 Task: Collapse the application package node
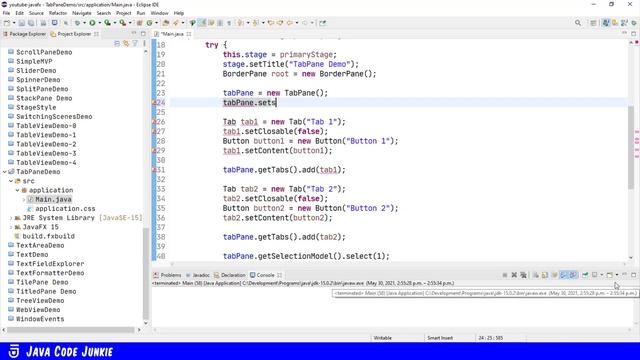[18, 190]
